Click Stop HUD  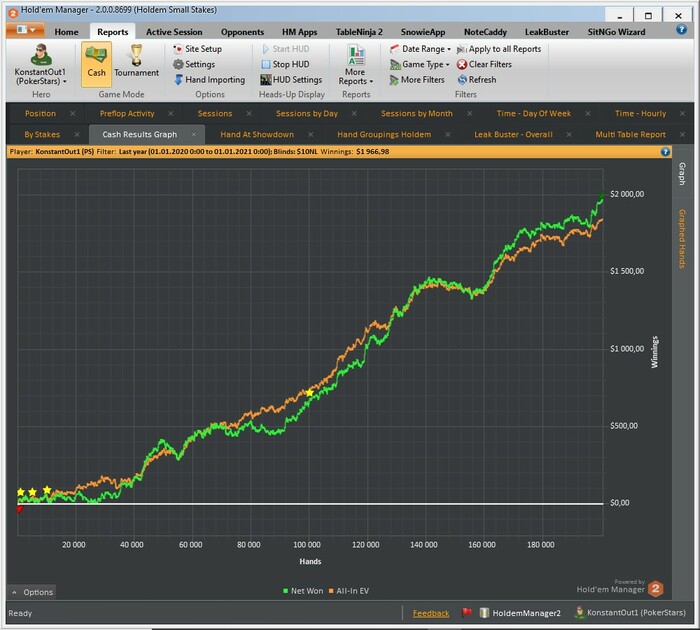point(285,64)
